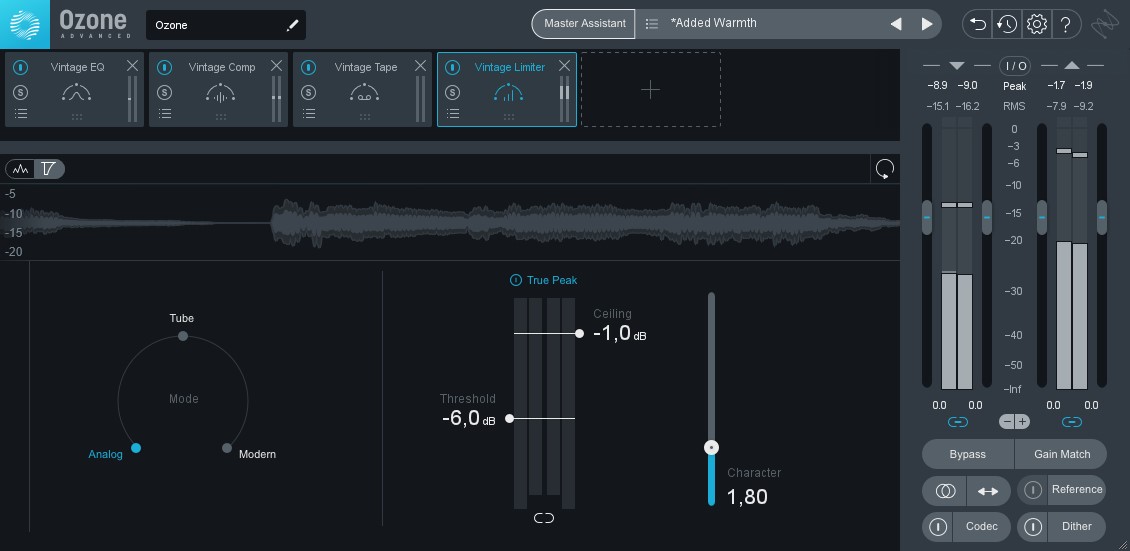Image resolution: width=1130 pixels, height=551 pixels.
Task: Link the output gain channels
Action: 1072,422
